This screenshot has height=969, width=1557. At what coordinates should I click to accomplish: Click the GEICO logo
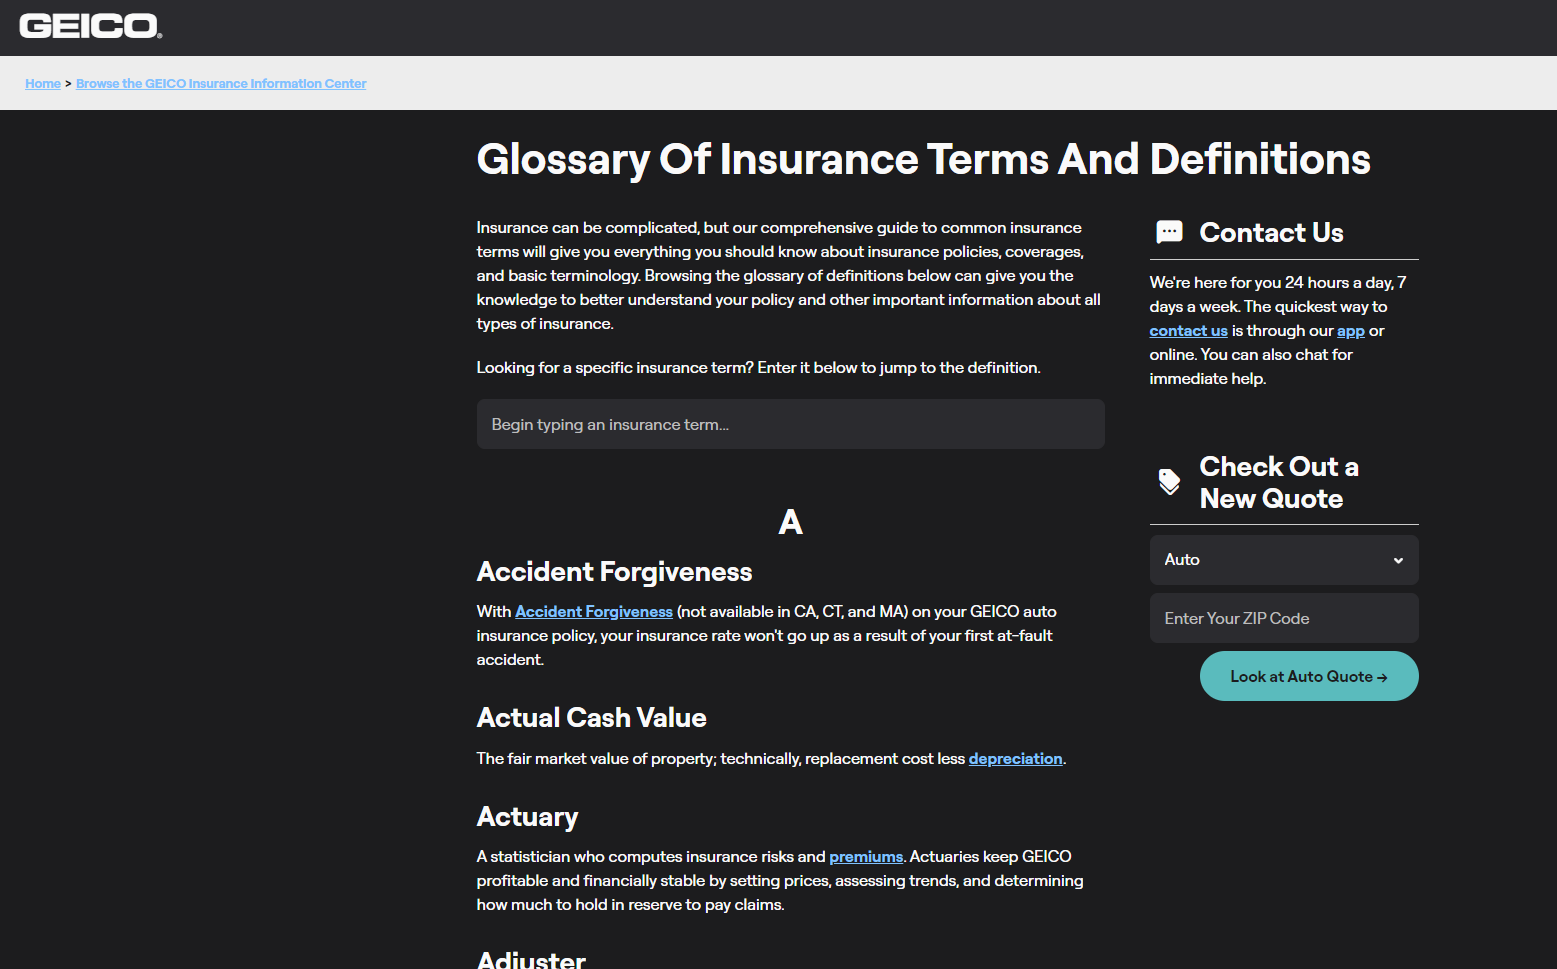pyautogui.click(x=90, y=27)
